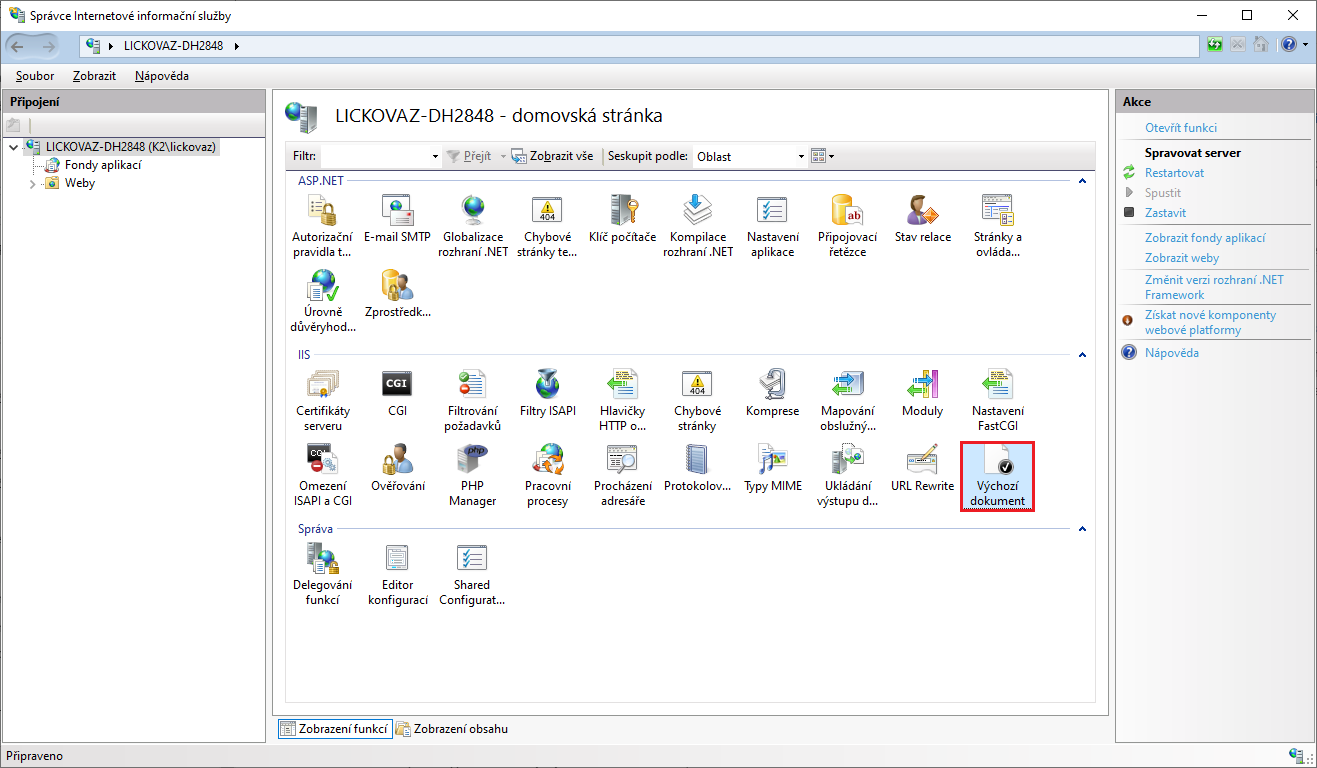This screenshot has height=768, width=1317.
Task: Open Klíč počítače feature
Action: [x=622, y=219]
